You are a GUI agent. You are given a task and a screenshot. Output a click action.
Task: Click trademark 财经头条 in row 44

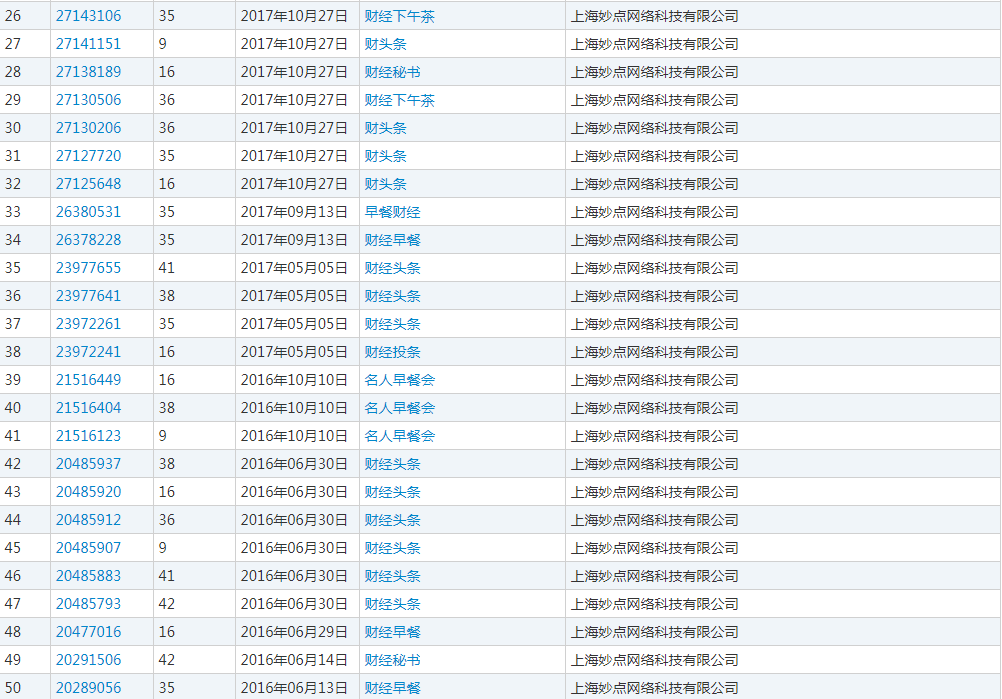point(392,520)
